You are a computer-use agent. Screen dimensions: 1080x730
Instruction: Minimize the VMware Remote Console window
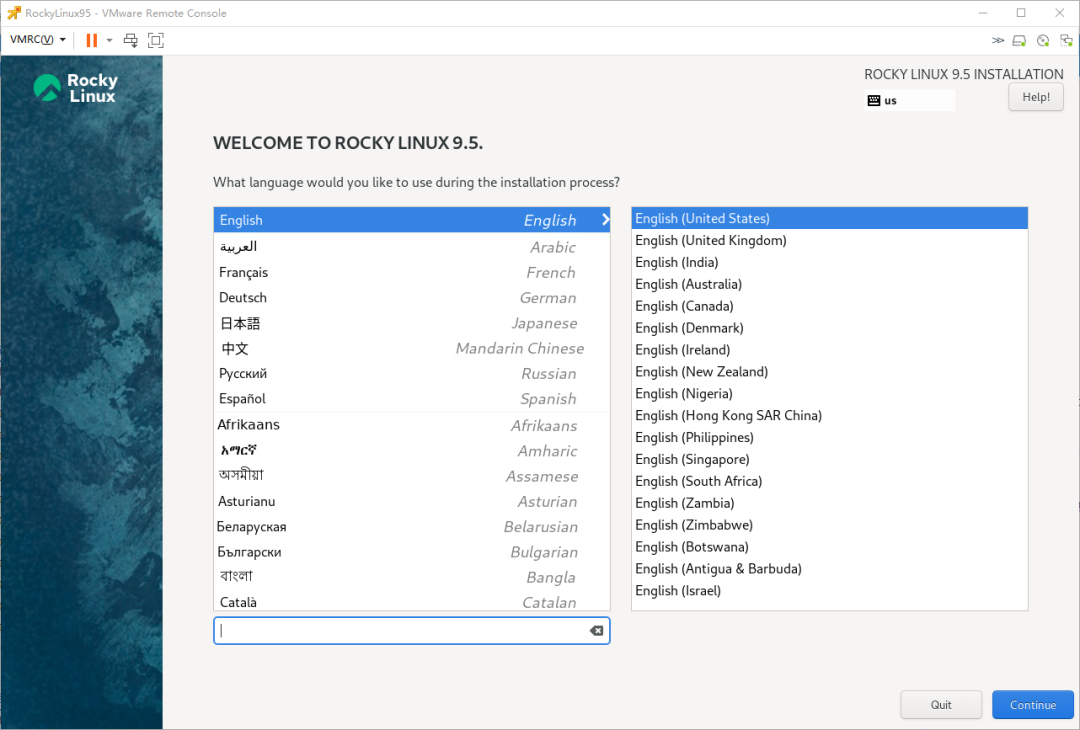(983, 13)
